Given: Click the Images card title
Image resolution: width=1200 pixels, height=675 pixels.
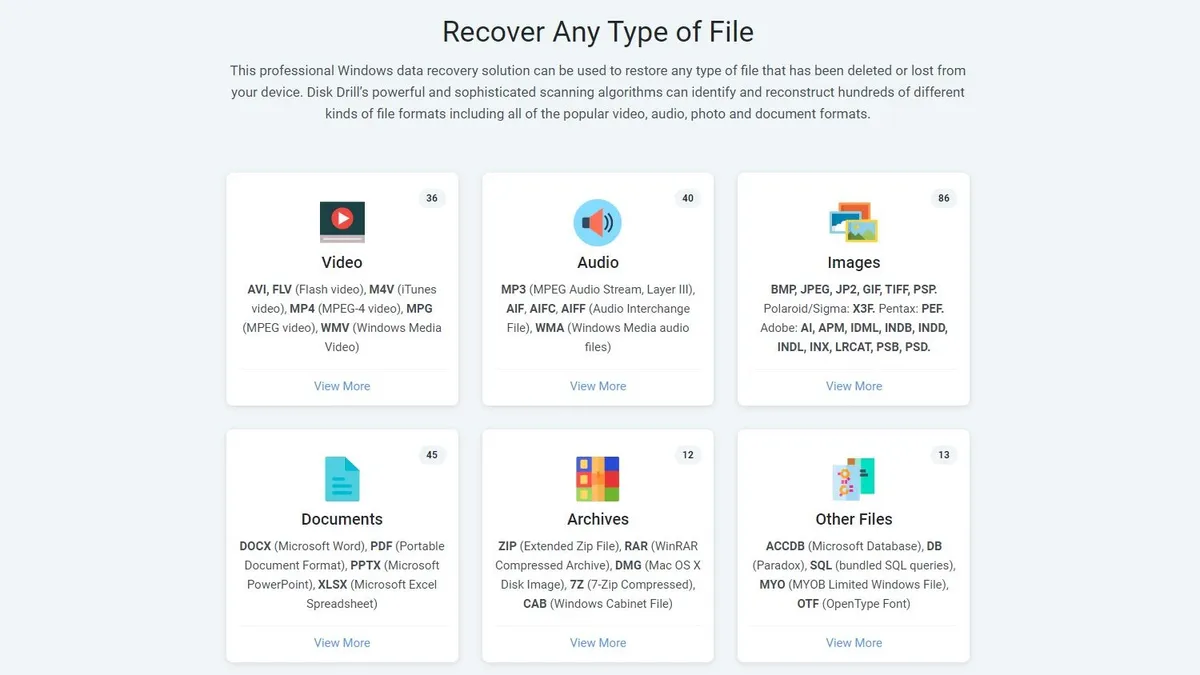Looking at the screenshot, I should pyautogui.click(x=854, y=262).
